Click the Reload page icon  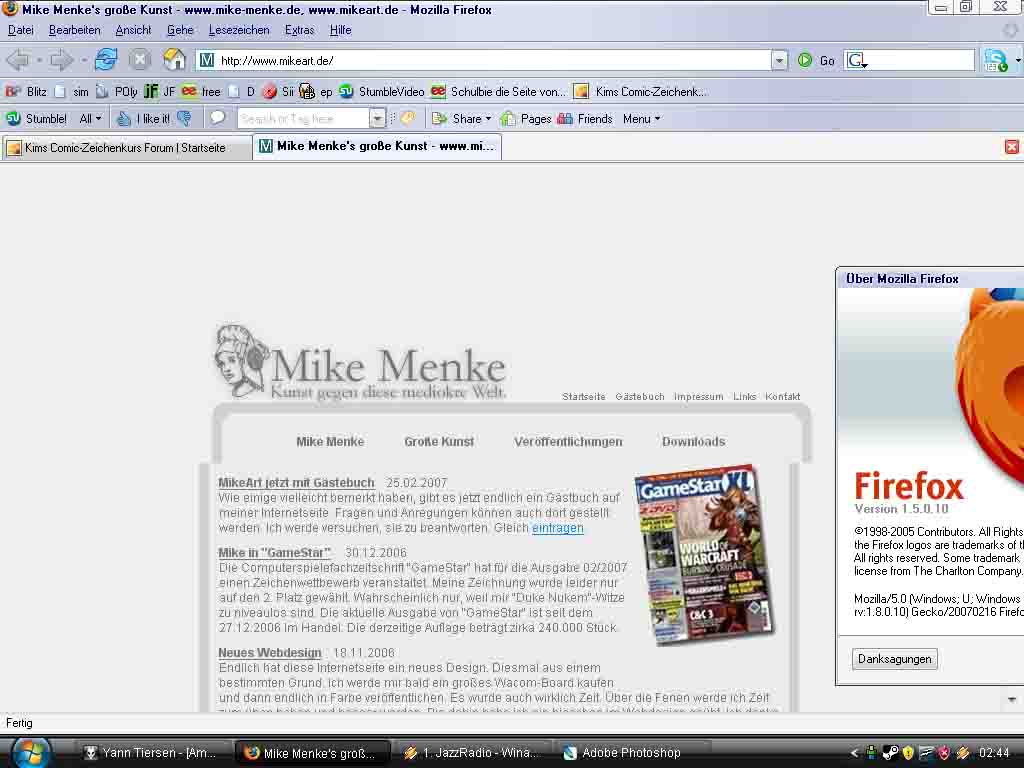(x=106, y=60)
